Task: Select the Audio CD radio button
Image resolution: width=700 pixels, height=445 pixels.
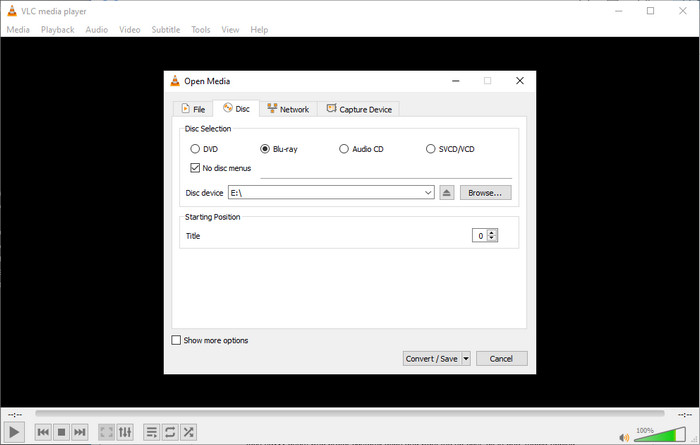Action: (344, 149)
